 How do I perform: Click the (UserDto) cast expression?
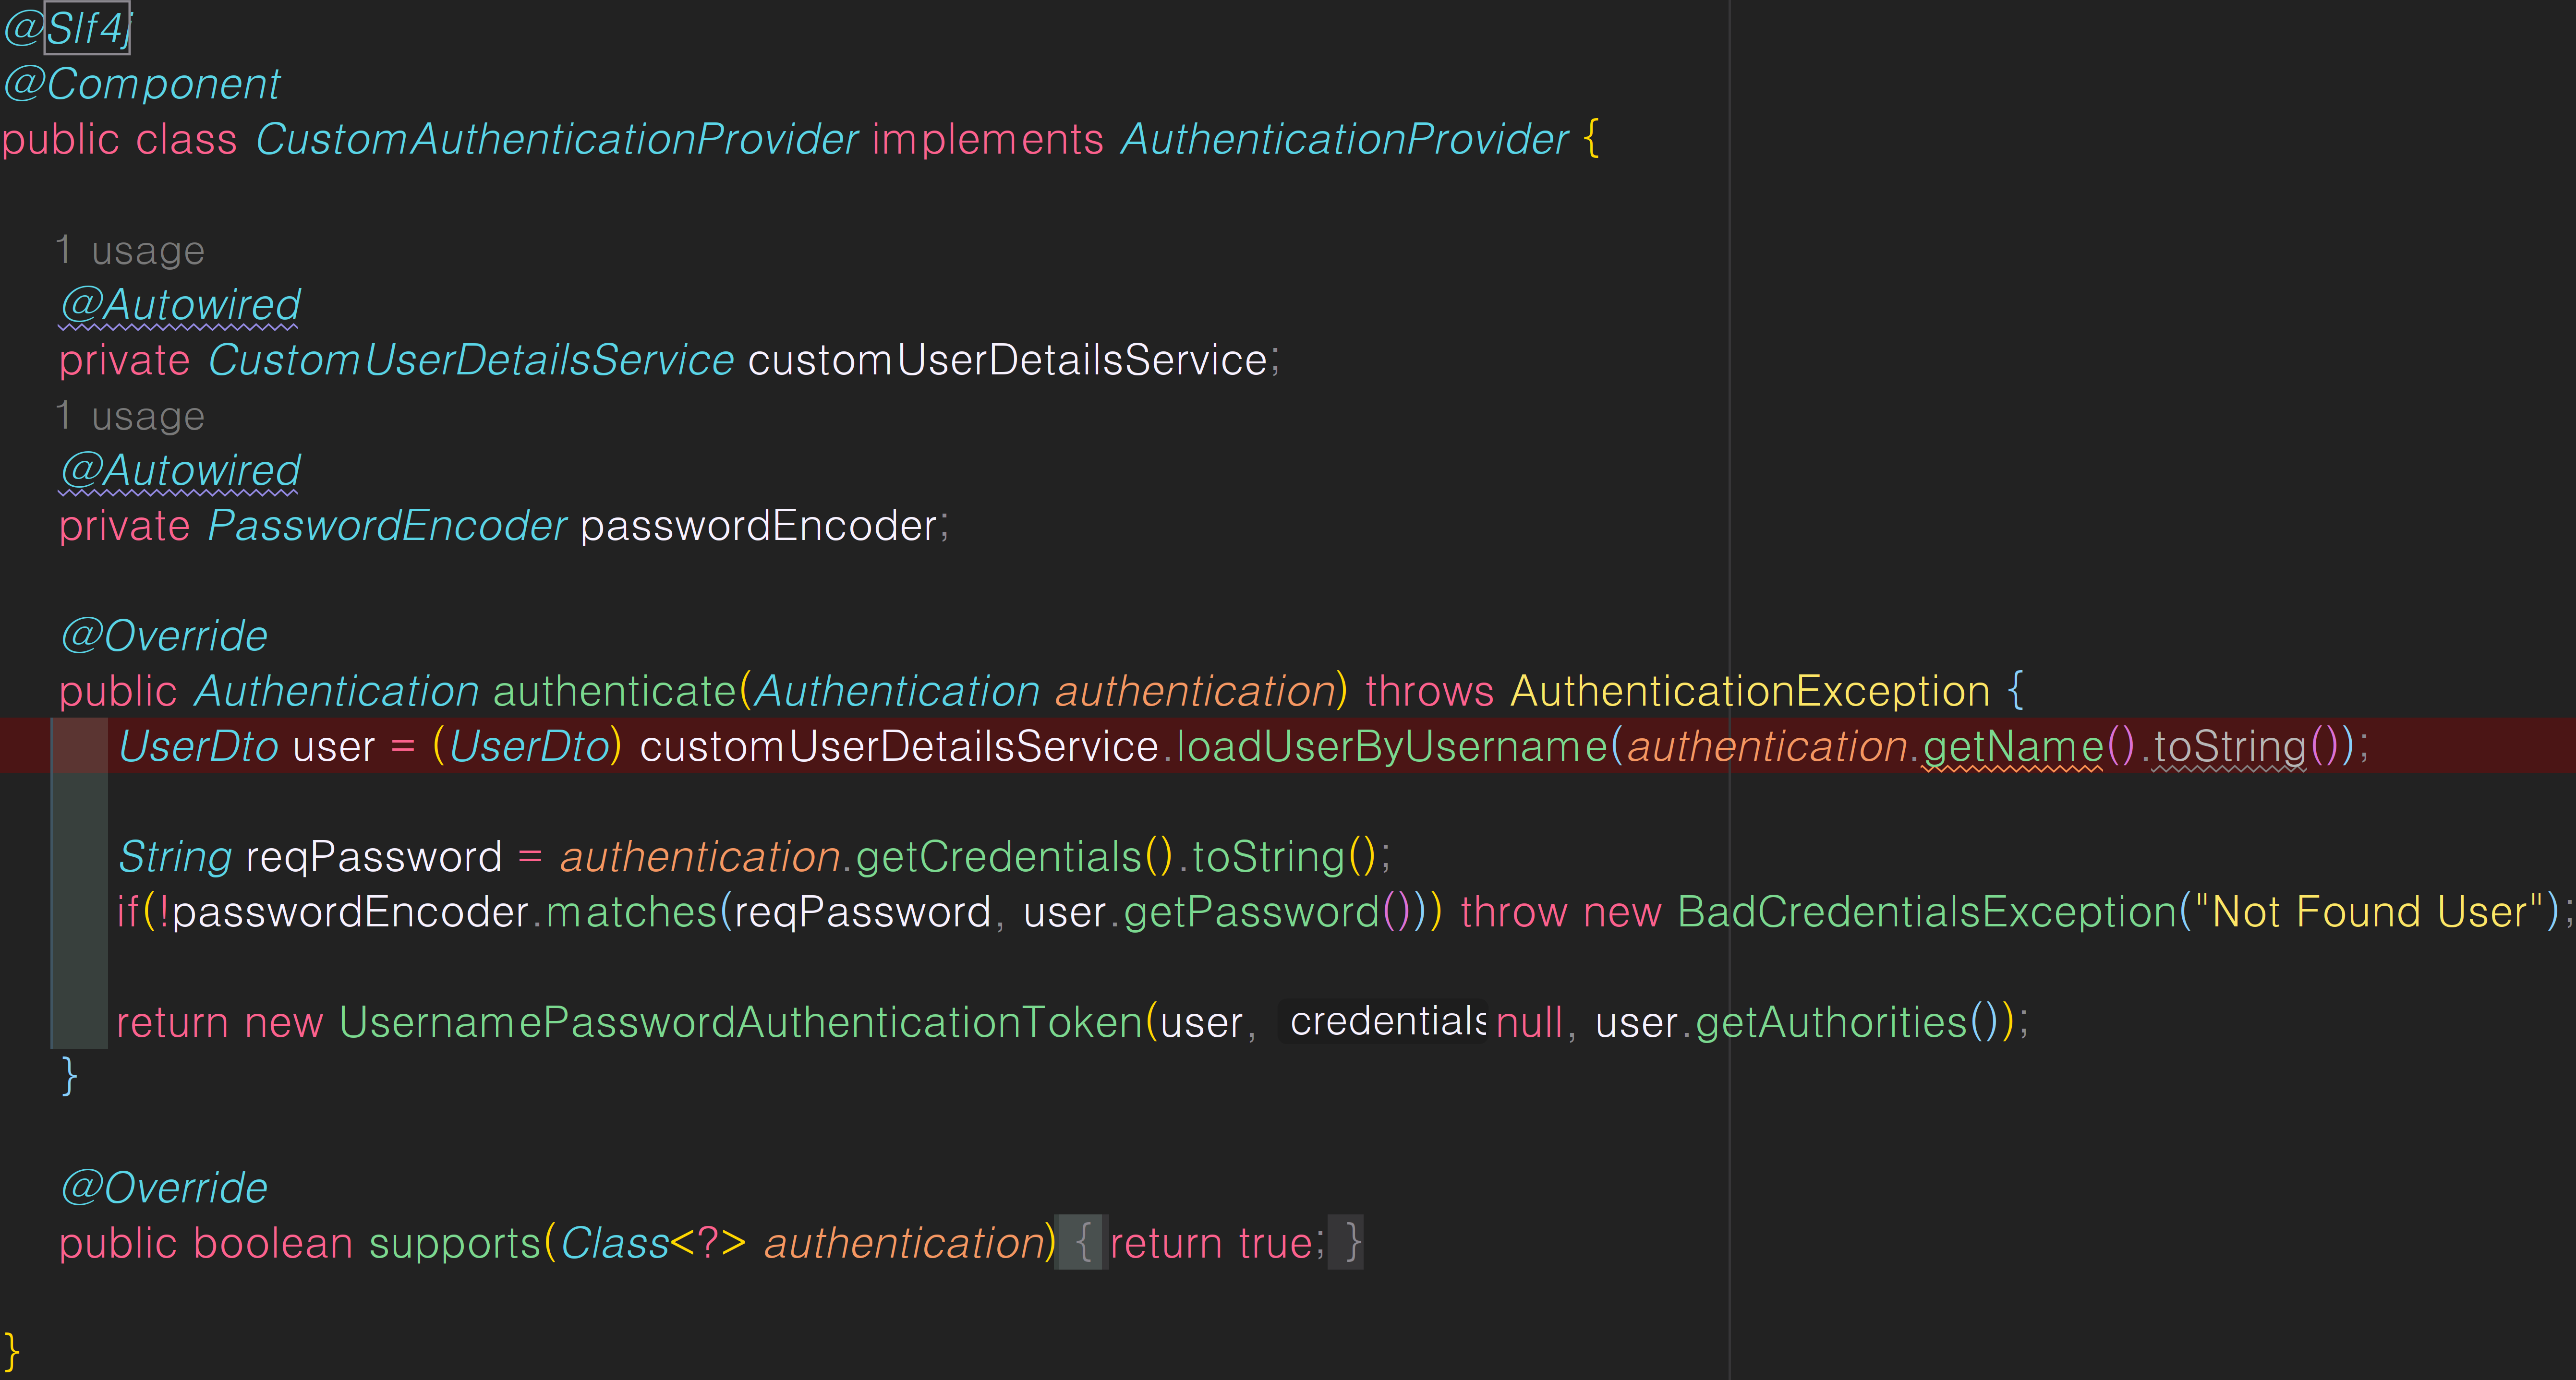click(x=528, y=746)
